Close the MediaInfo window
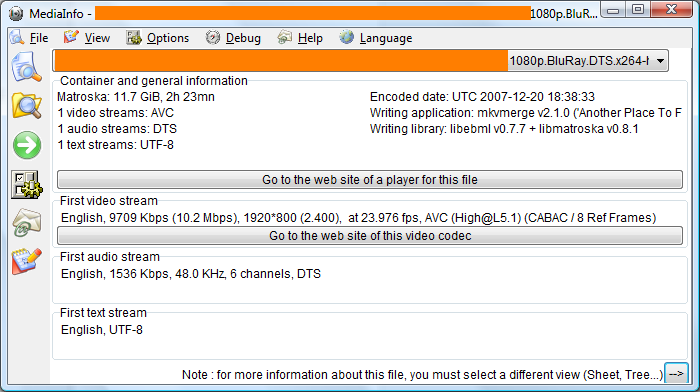 point(671,10)
